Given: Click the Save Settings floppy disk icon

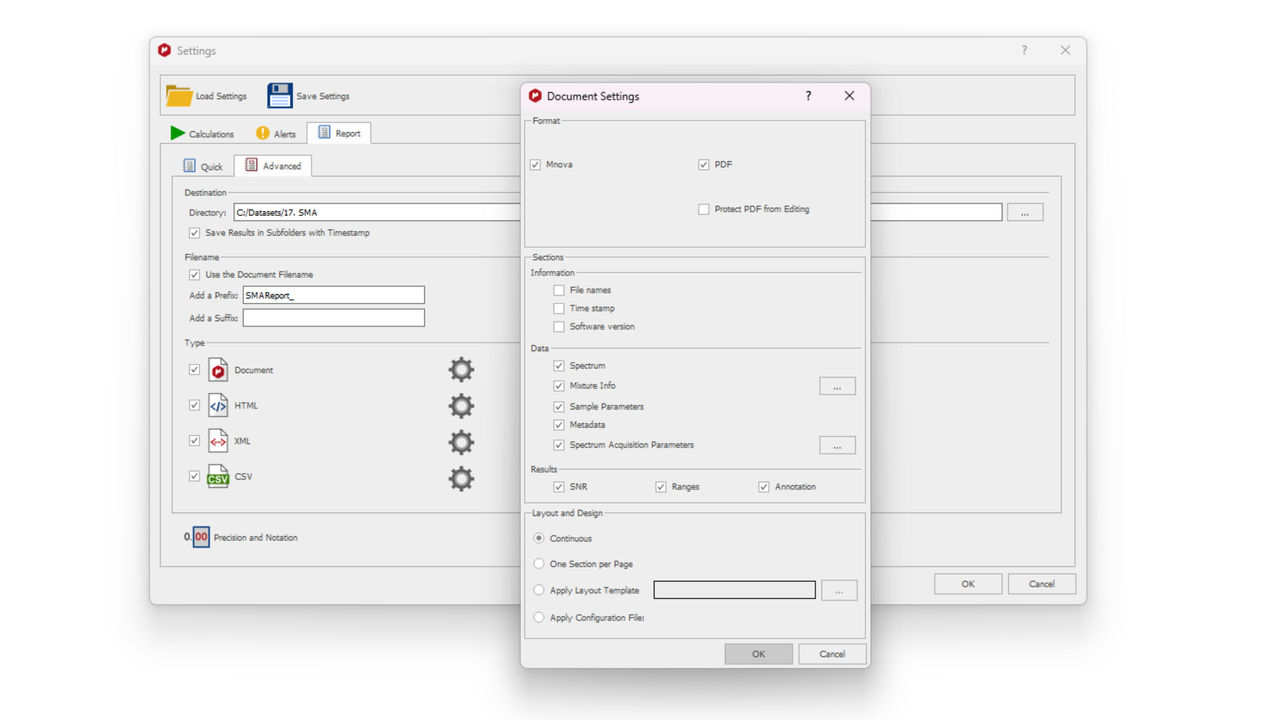Looking at the screenshot, I should pos(280,96).
